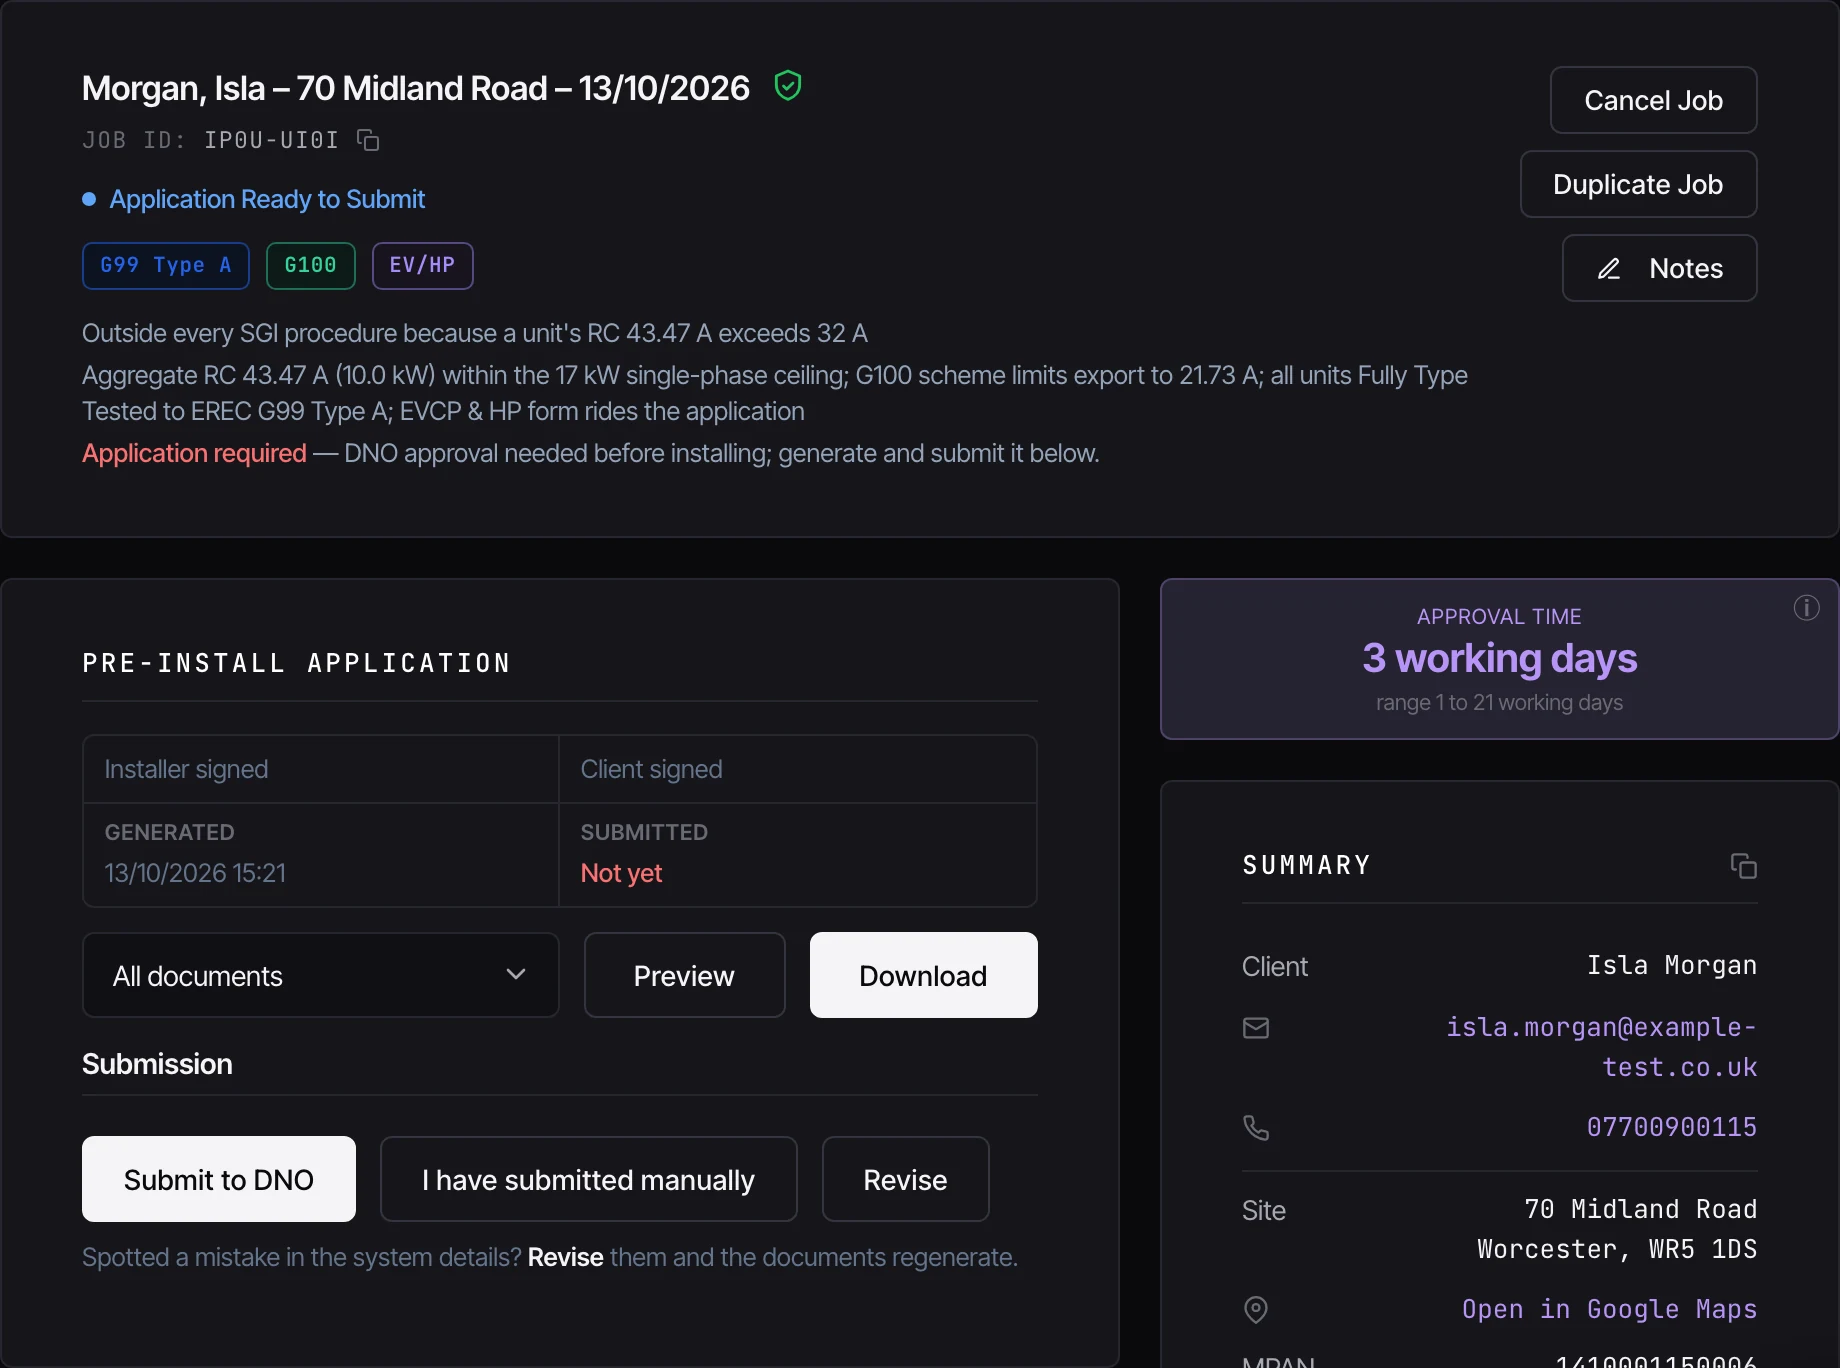Click the green shield verified icon
The height and width of the screenshot is (1368, 1840).
[788, 86]
